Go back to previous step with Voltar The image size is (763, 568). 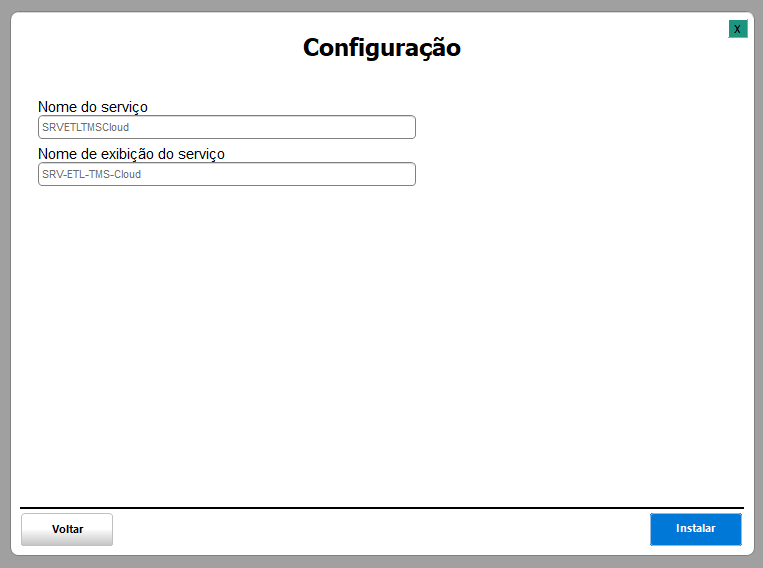coord(67,529)
